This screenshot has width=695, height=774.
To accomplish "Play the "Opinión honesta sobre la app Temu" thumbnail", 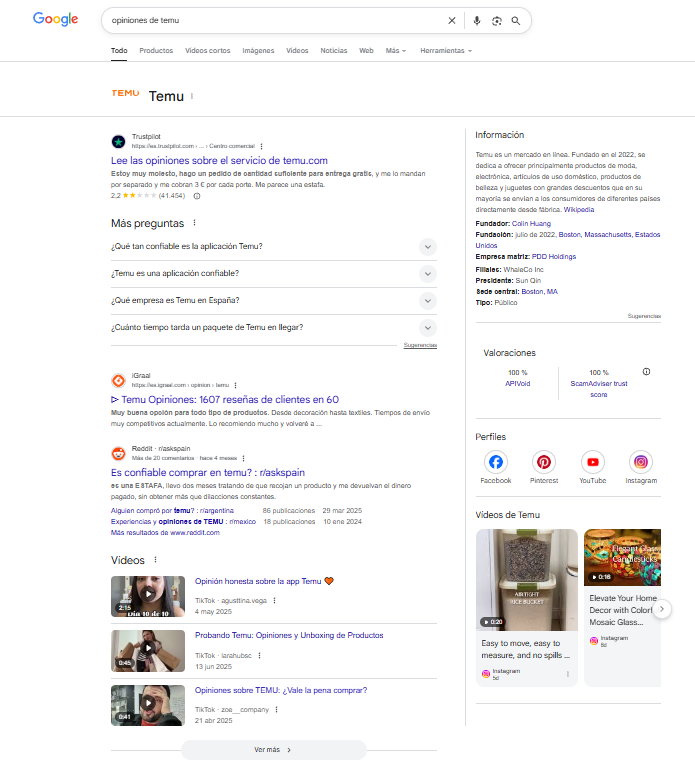I will click(x=147, y=595).
